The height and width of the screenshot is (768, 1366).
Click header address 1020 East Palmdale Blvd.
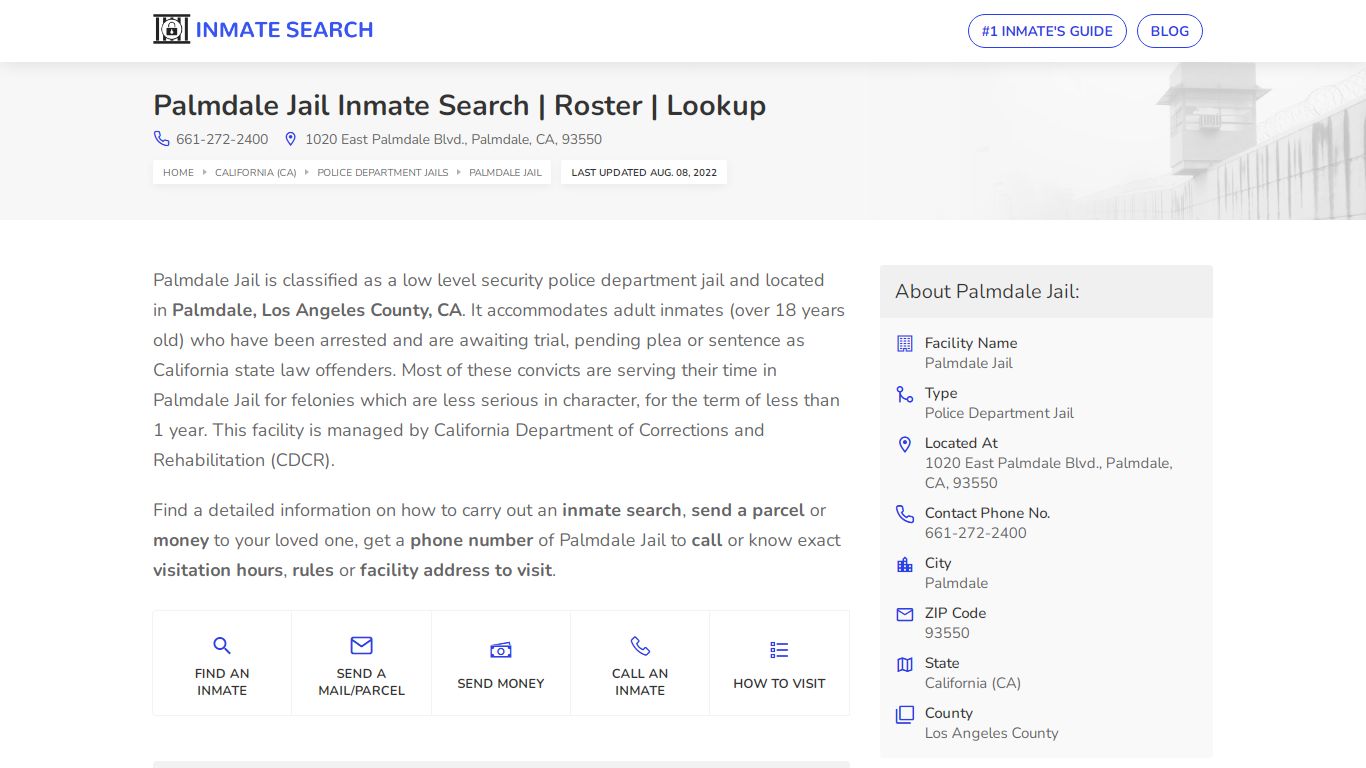(453, 139)
